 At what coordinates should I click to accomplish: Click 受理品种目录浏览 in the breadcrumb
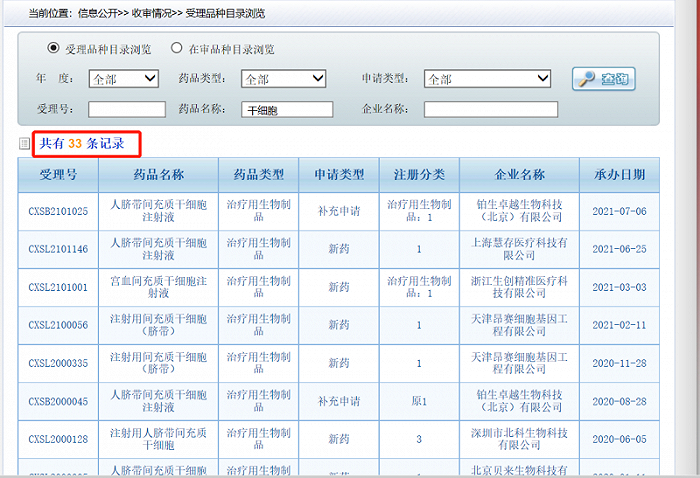click(225, 13)
